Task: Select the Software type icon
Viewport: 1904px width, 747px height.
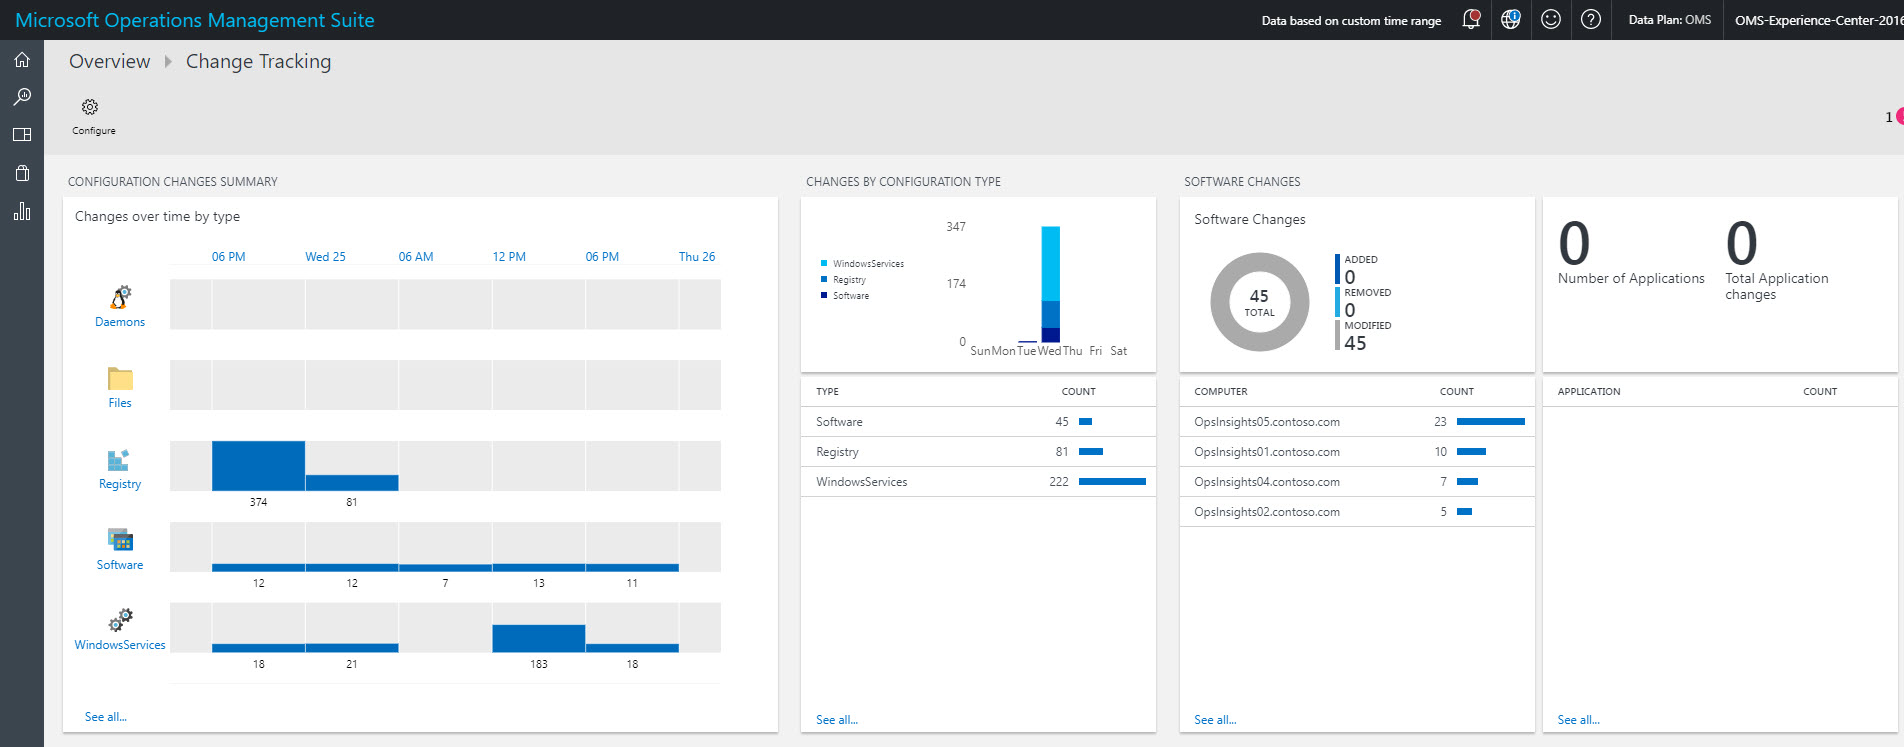Action: click(x=120, y=540)
